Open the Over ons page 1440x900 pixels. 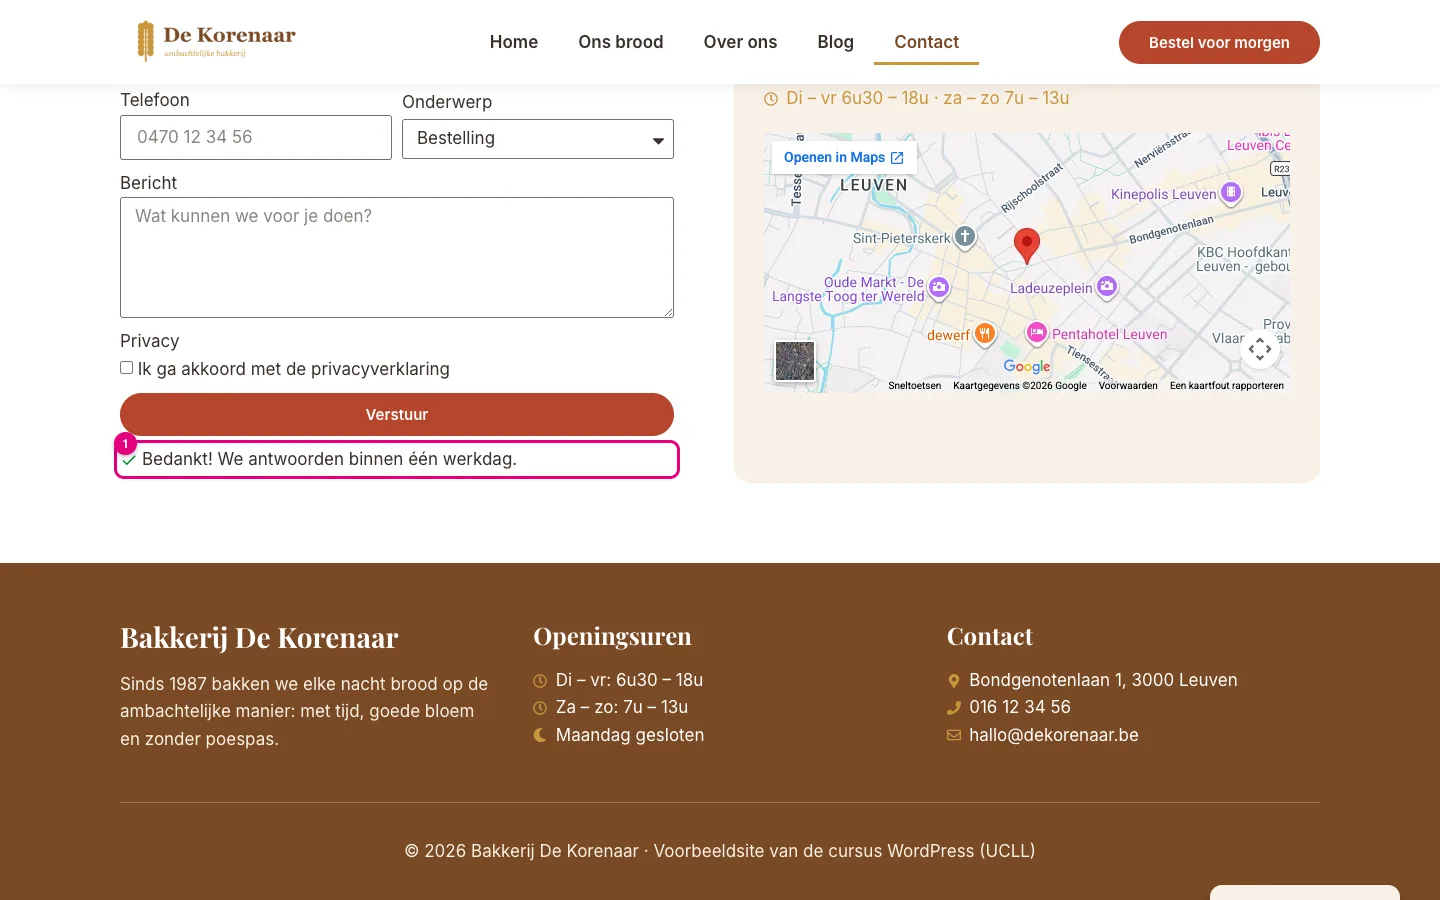tap(740, 42)
